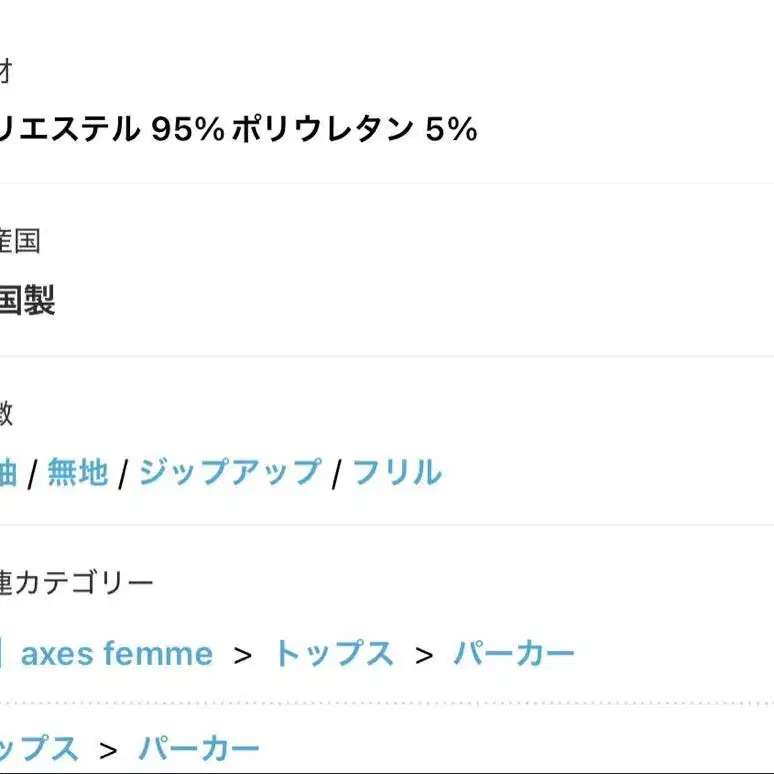Click the chevron in the bottom breadcrumb row
Image resolution: width=774 pixels, height=774 pixels.
[108, 750]
